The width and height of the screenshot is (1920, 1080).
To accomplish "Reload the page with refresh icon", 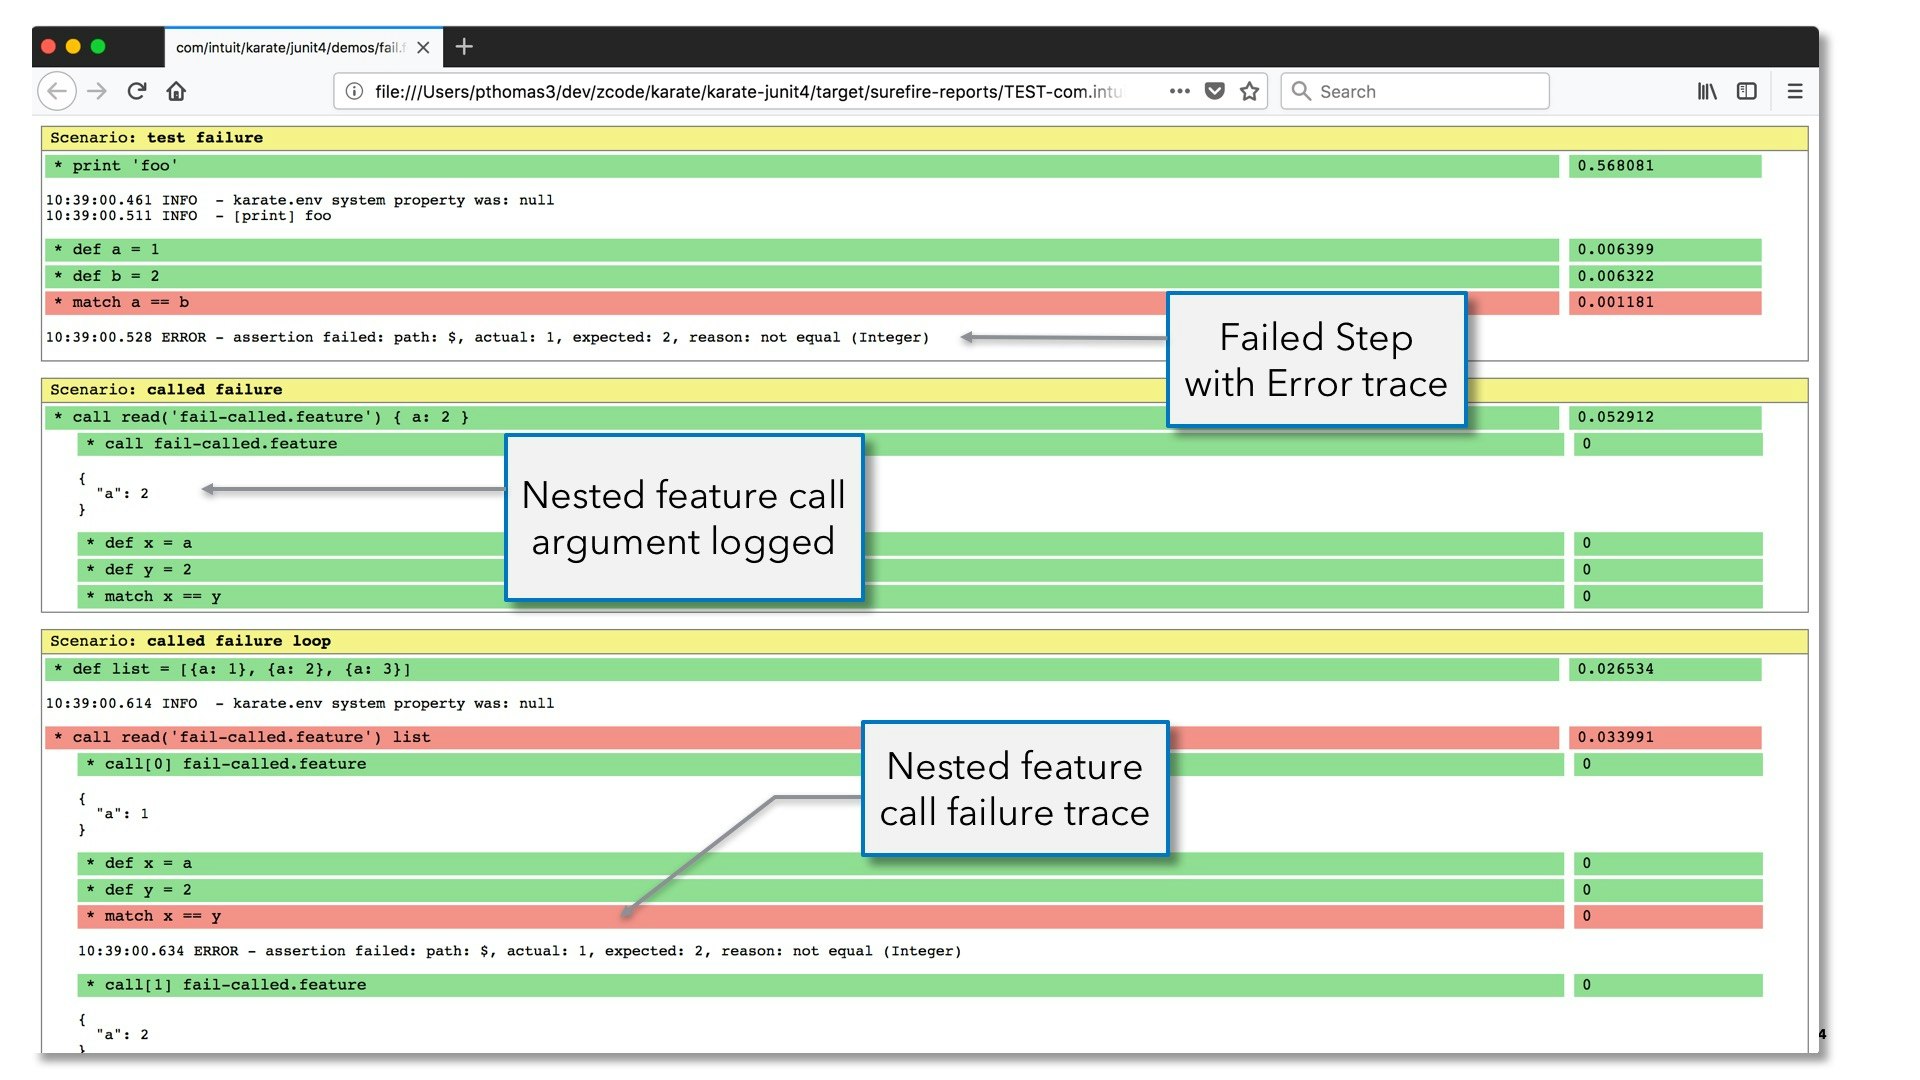I will (137, 91).
